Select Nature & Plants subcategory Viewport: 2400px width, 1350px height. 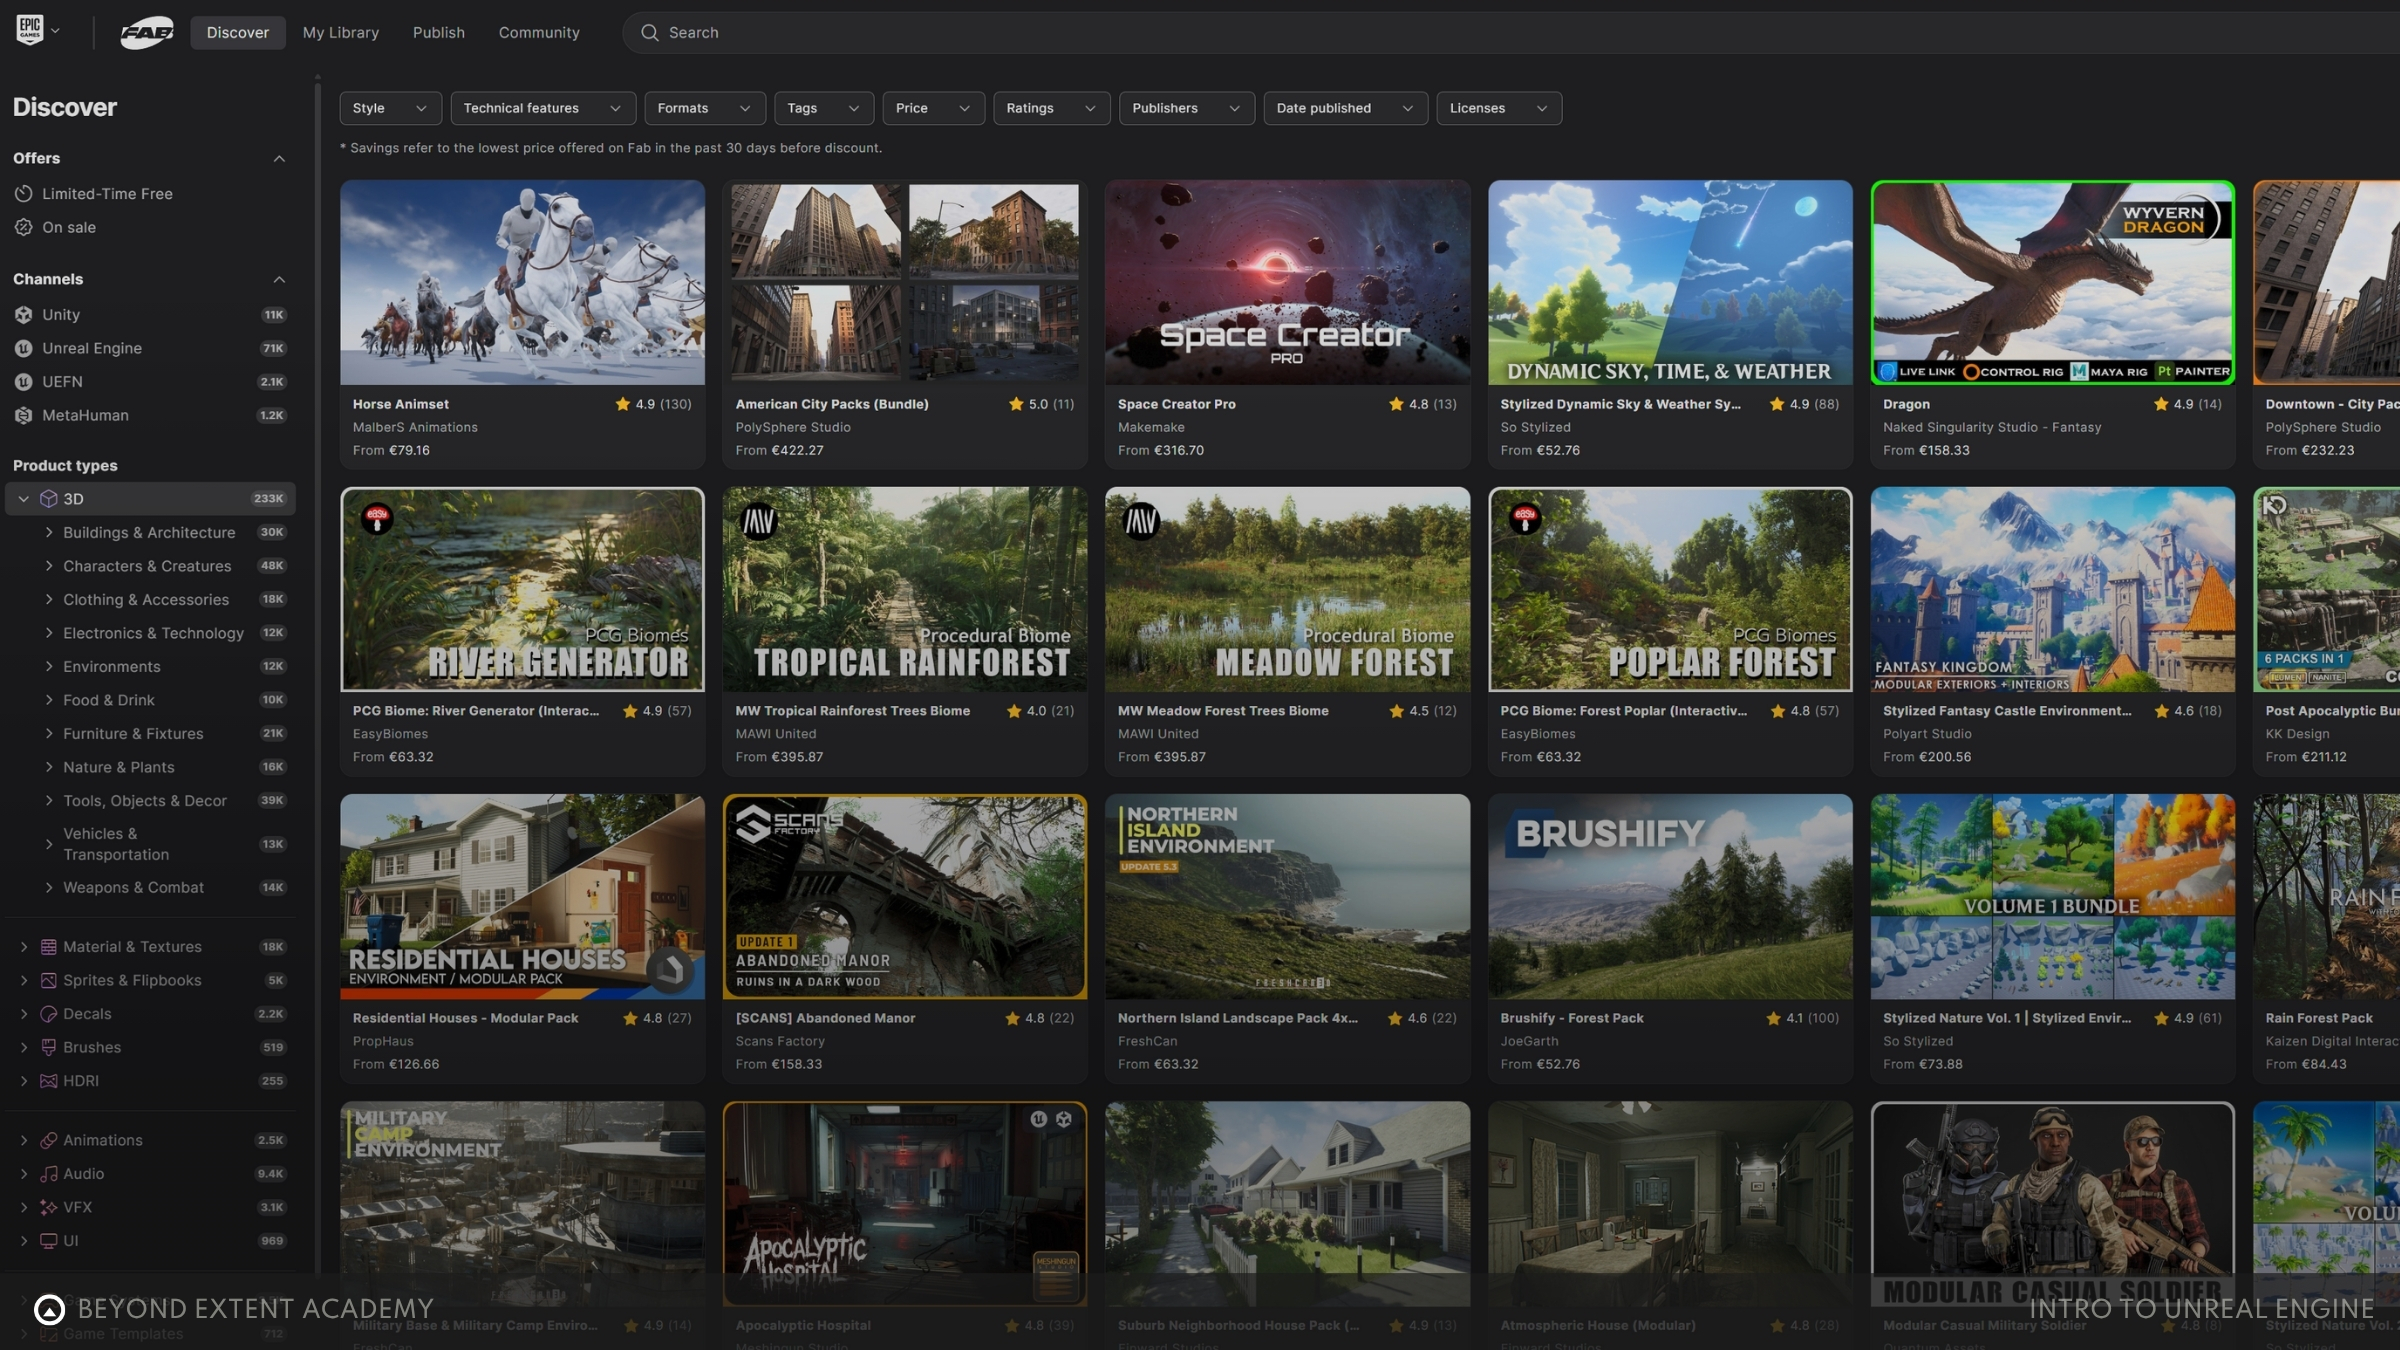coord(118,767)
